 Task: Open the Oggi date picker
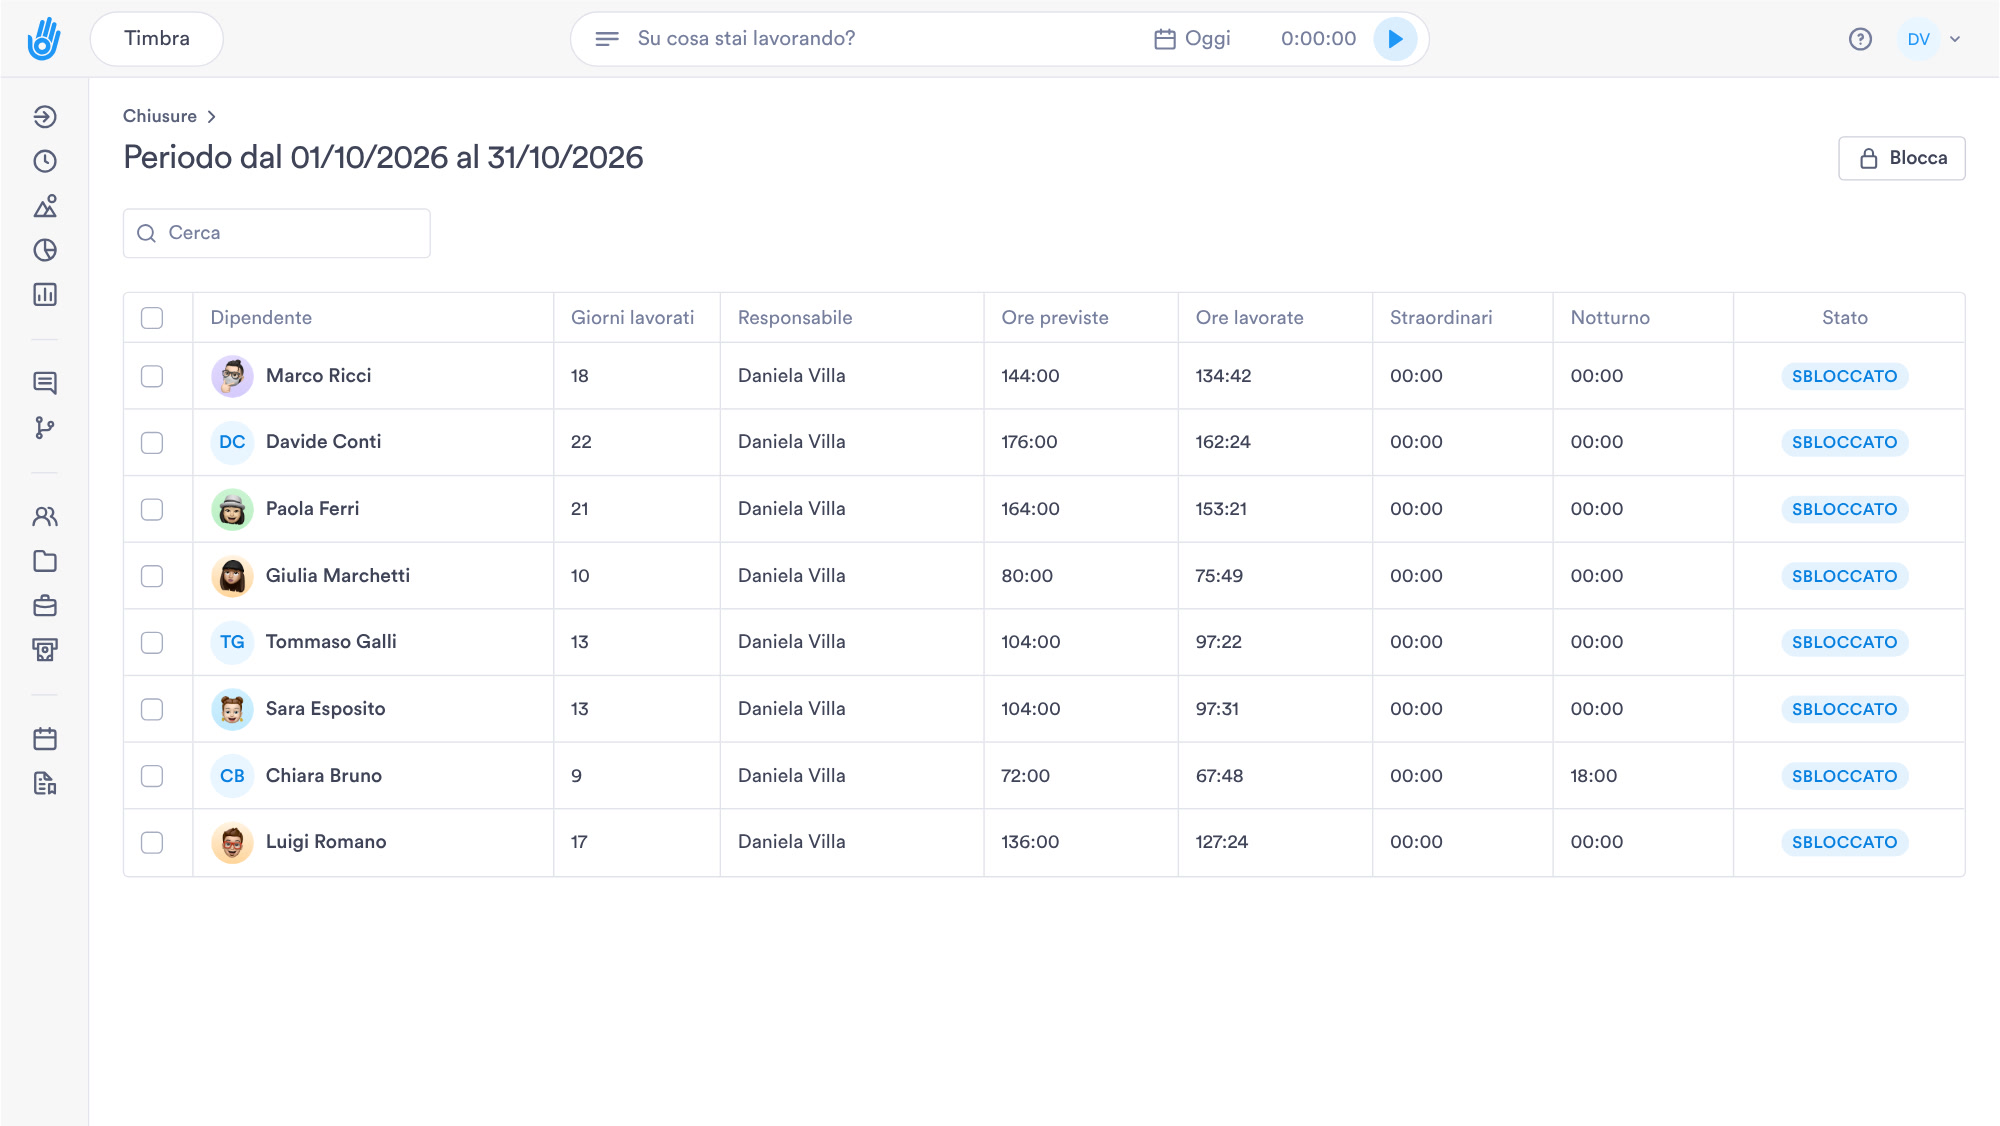click(1192, 39)
